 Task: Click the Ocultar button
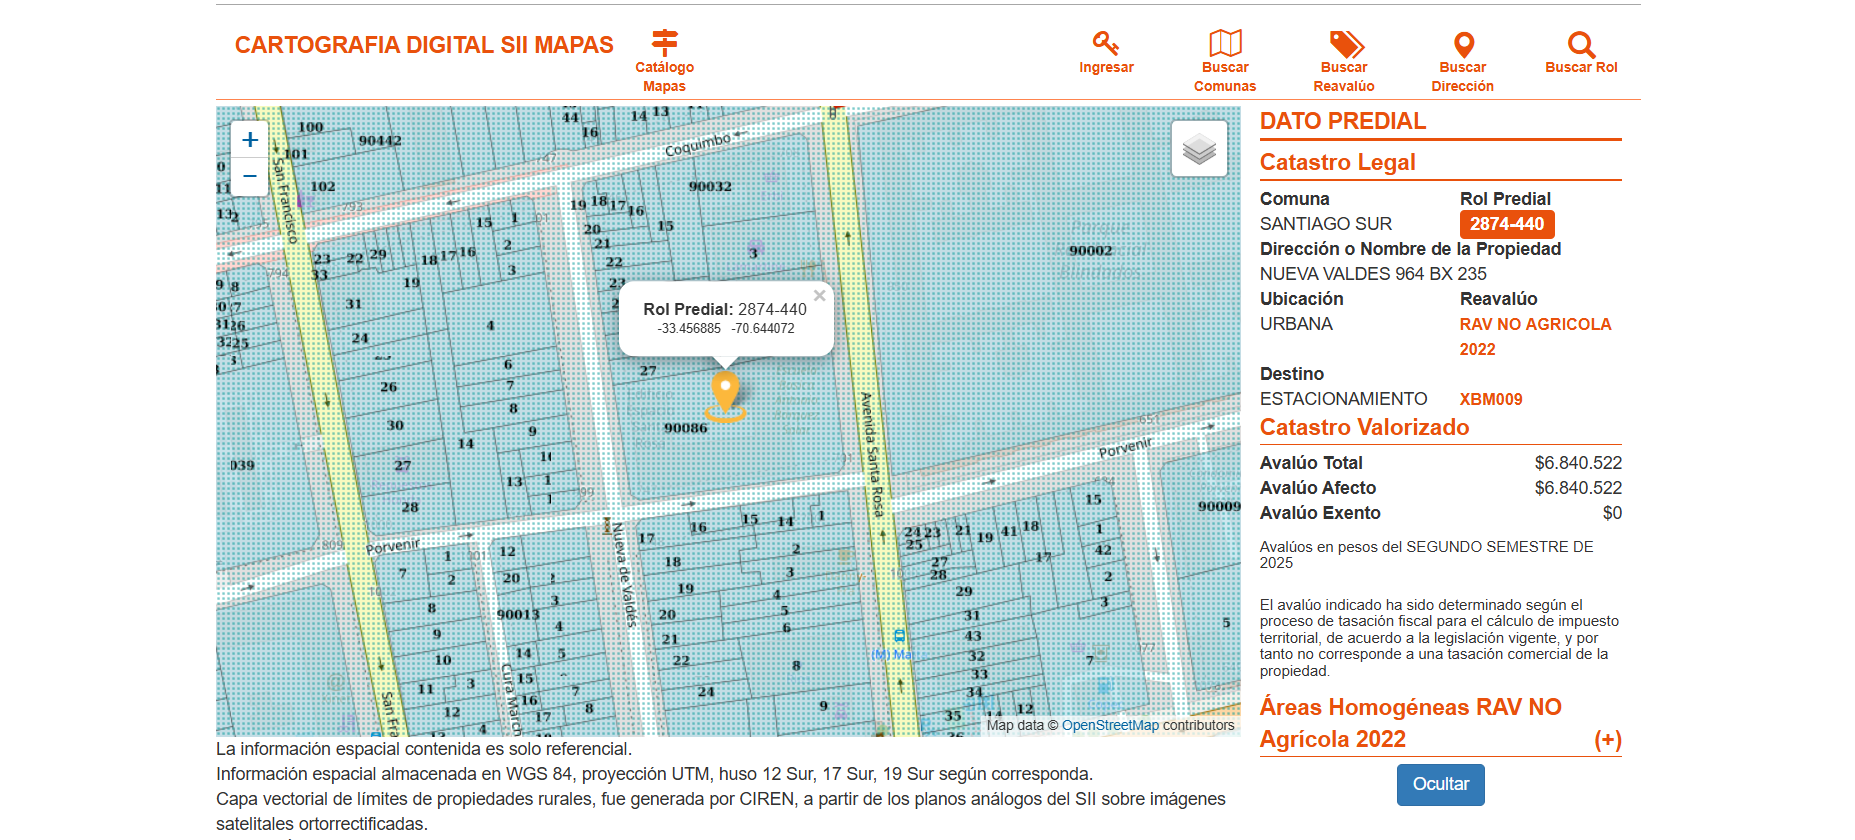point(1440,785)
